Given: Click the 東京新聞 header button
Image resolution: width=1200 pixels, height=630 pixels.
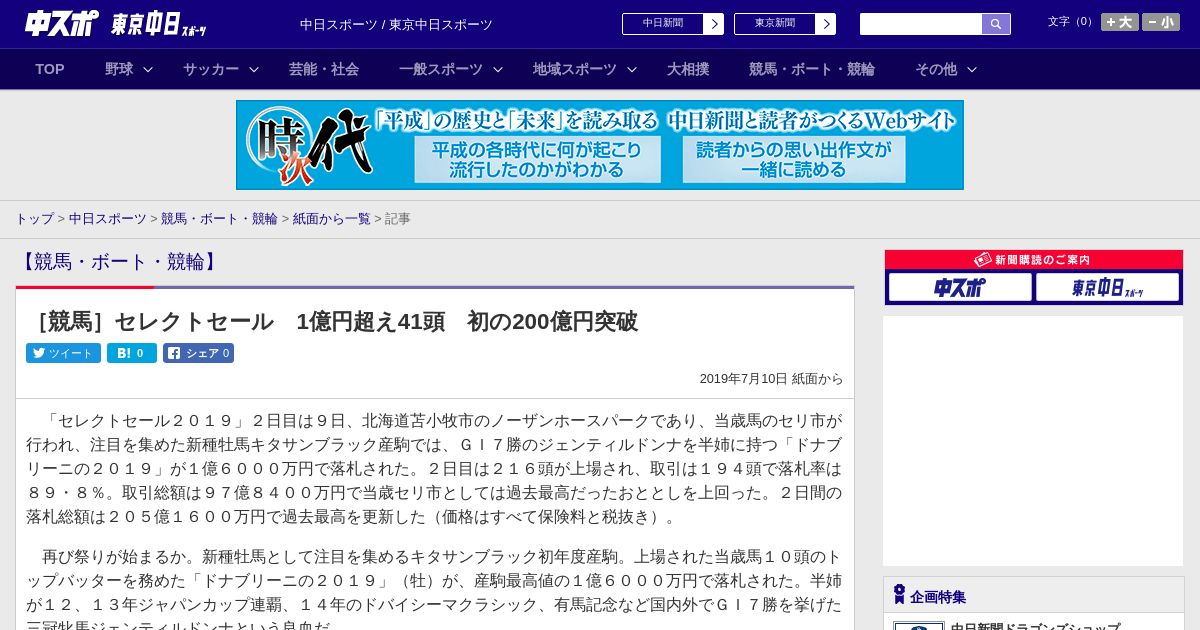Looking at the screenshot, I should (x=775, y=24).
